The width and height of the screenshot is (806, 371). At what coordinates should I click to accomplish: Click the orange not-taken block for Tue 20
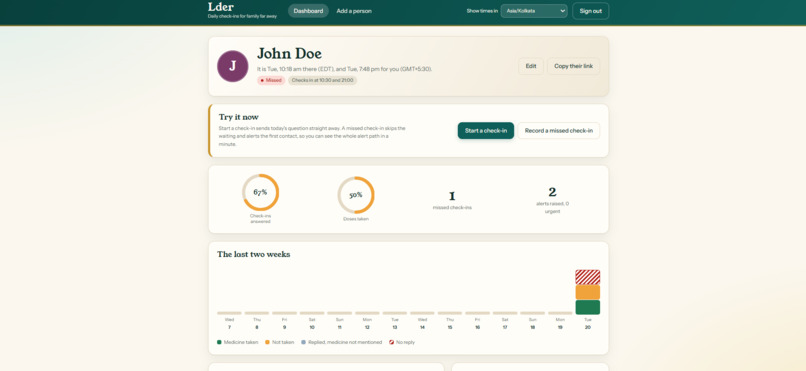(588, 292)
